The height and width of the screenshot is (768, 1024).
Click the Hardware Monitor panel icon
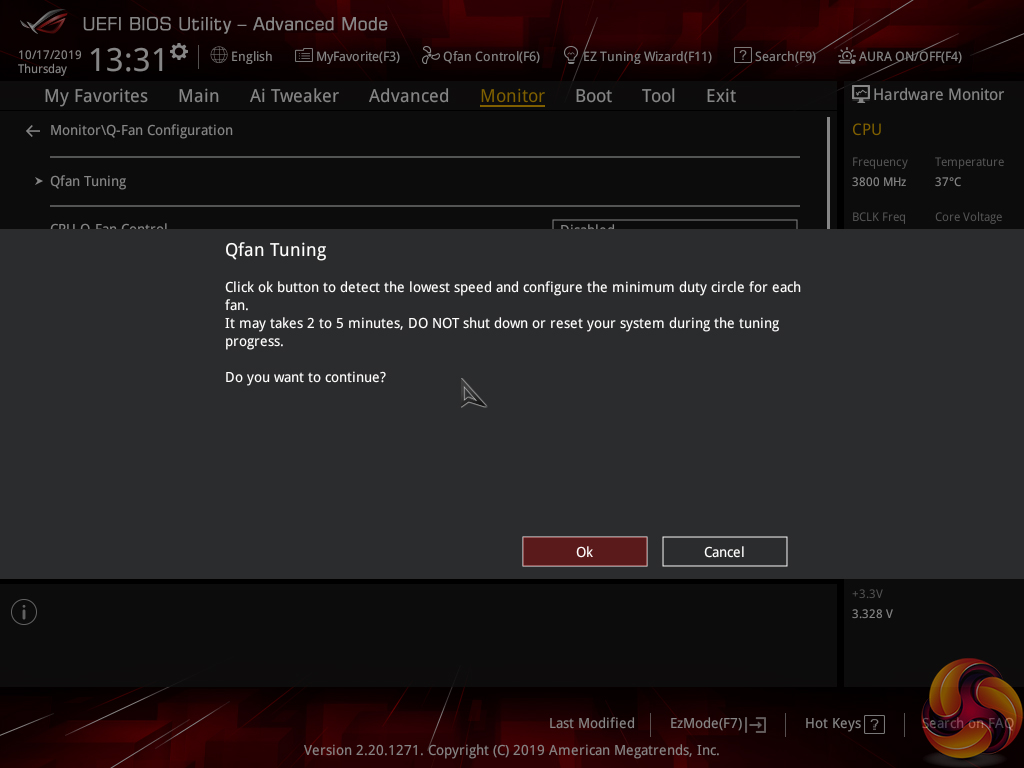point(860,93)
